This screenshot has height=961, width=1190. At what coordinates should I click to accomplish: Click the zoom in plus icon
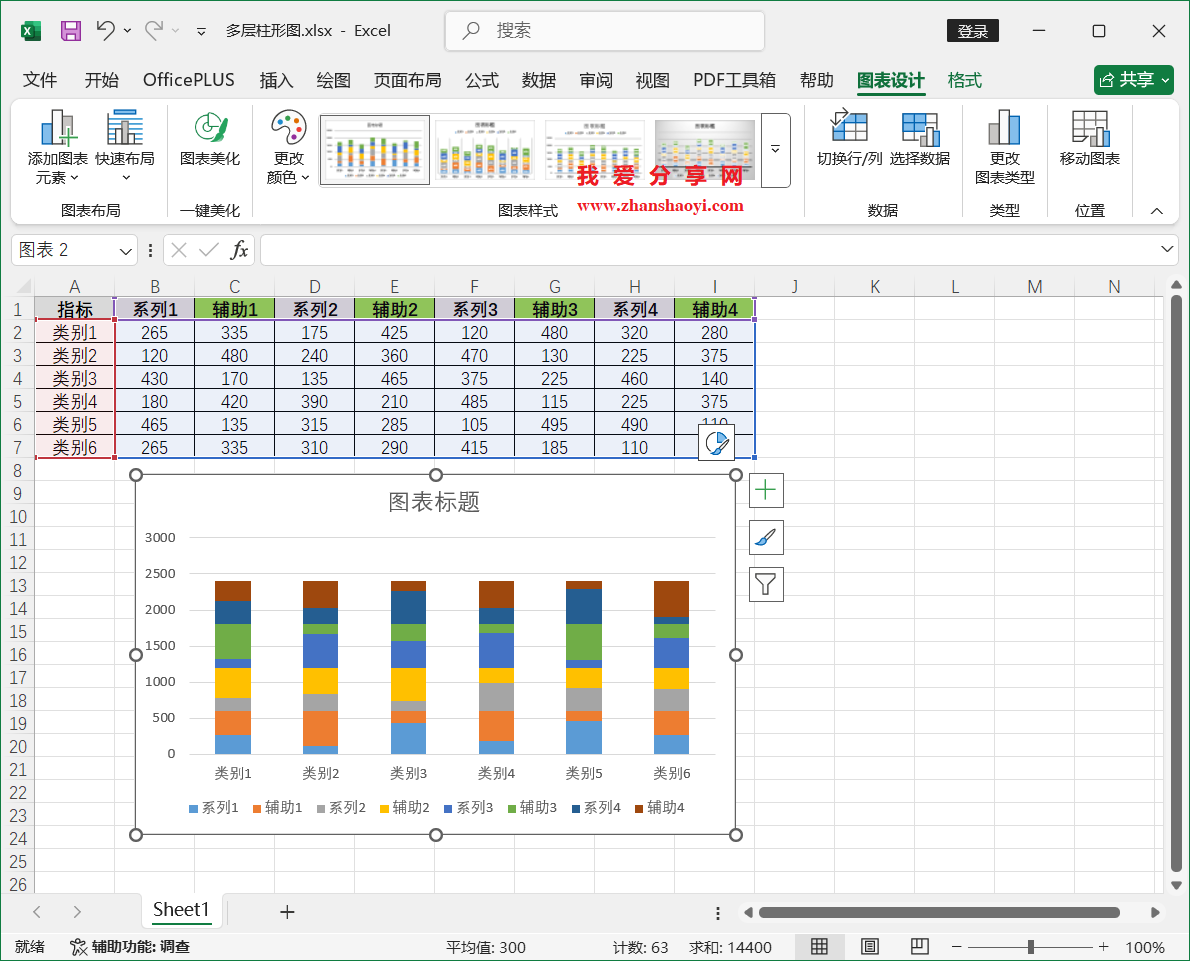tap(1103, 947)
